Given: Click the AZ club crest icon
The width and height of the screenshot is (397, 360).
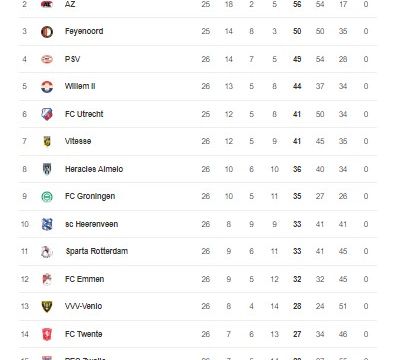Looking at the screenshot, I should pyautogui.click(x=47, y=4).
